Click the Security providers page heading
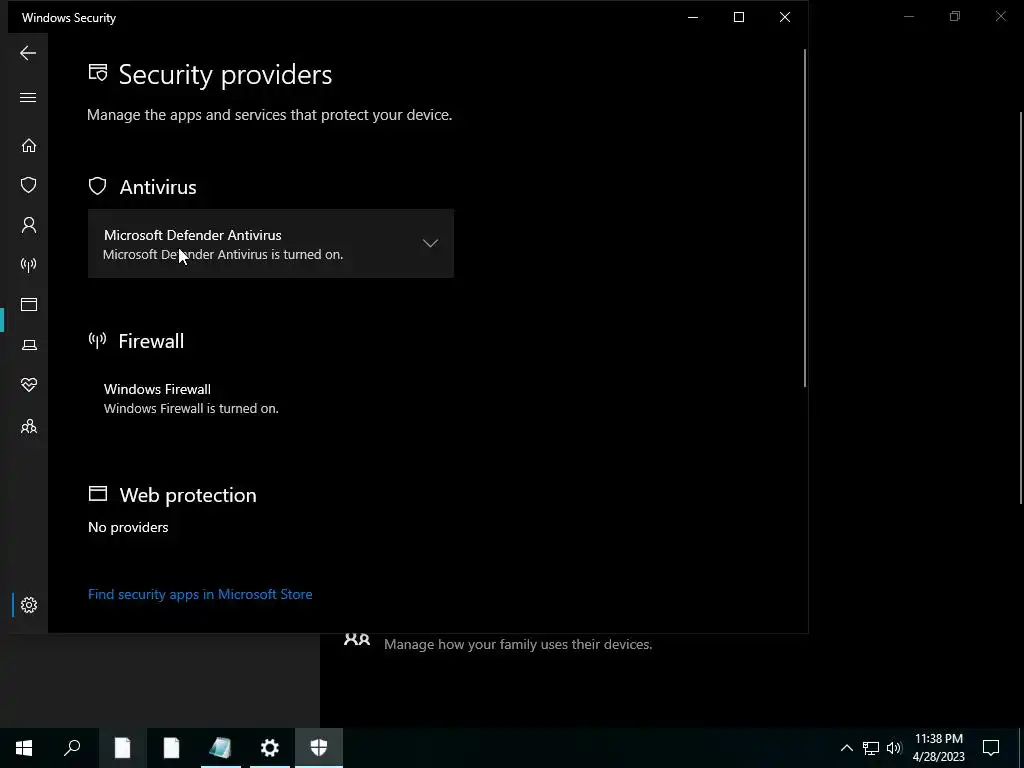Image resolution: width=1024 pixels, height=768 pixels. (x=225, y=74)
